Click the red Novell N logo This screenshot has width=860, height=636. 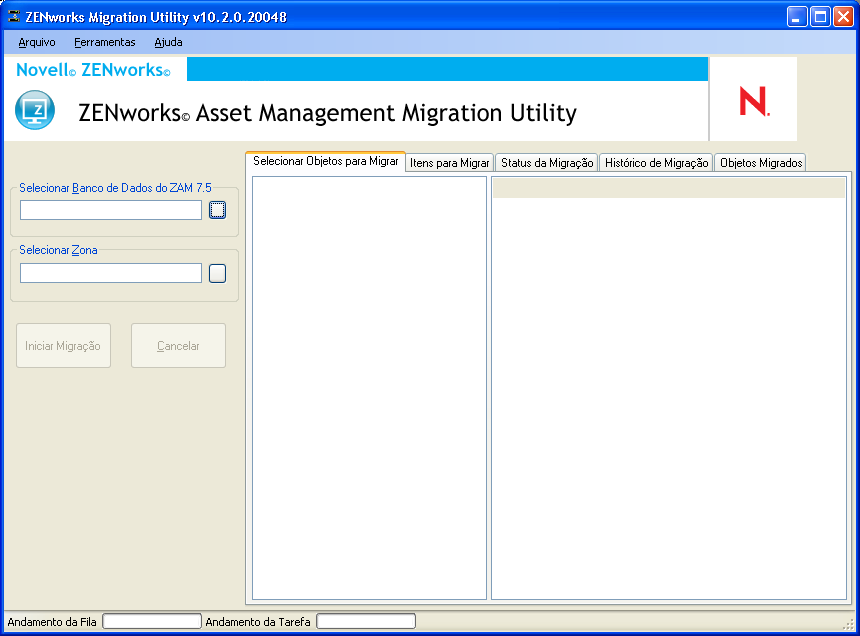(x=754, y=101)
